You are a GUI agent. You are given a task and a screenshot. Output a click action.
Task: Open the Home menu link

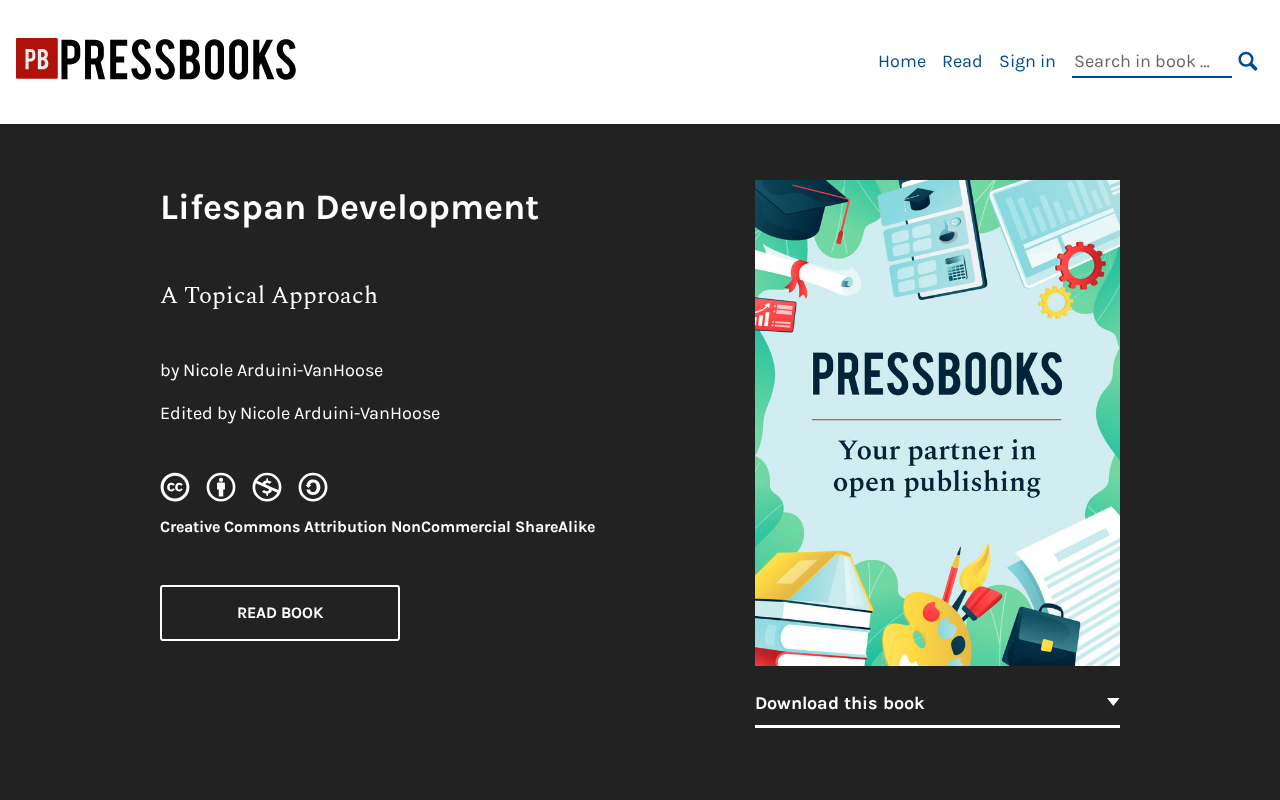(x=902, y=61)
